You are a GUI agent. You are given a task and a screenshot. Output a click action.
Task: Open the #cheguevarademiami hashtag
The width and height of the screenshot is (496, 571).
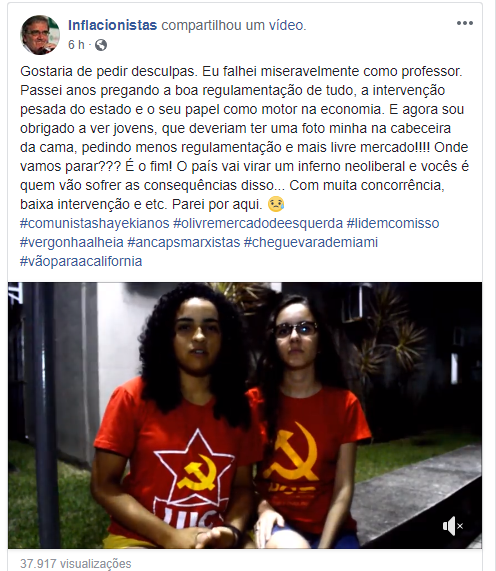pyautogui.click(x=311, y=242)
